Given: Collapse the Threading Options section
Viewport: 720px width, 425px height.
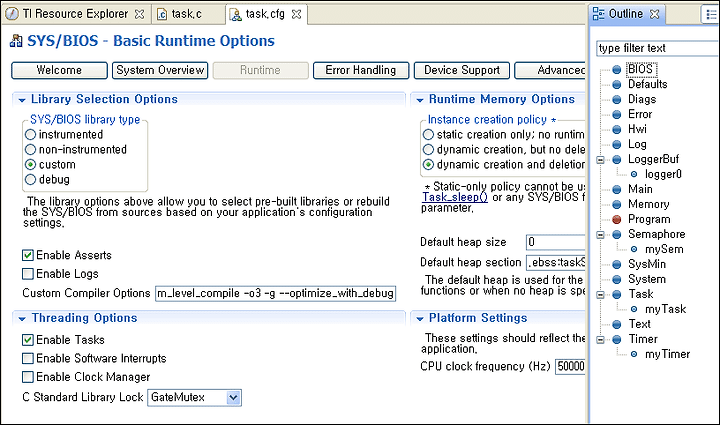Looking at the screenshot, I should 22,318.
